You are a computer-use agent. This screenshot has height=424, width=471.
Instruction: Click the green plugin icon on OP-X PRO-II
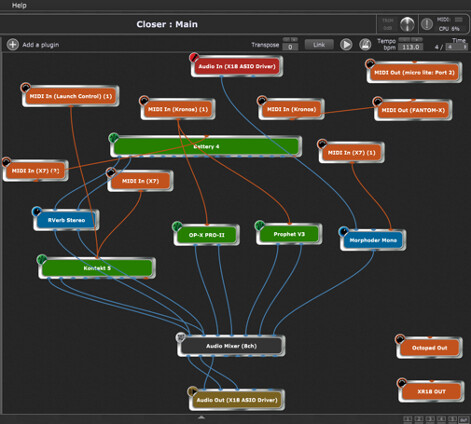click(x=177, y=226)
